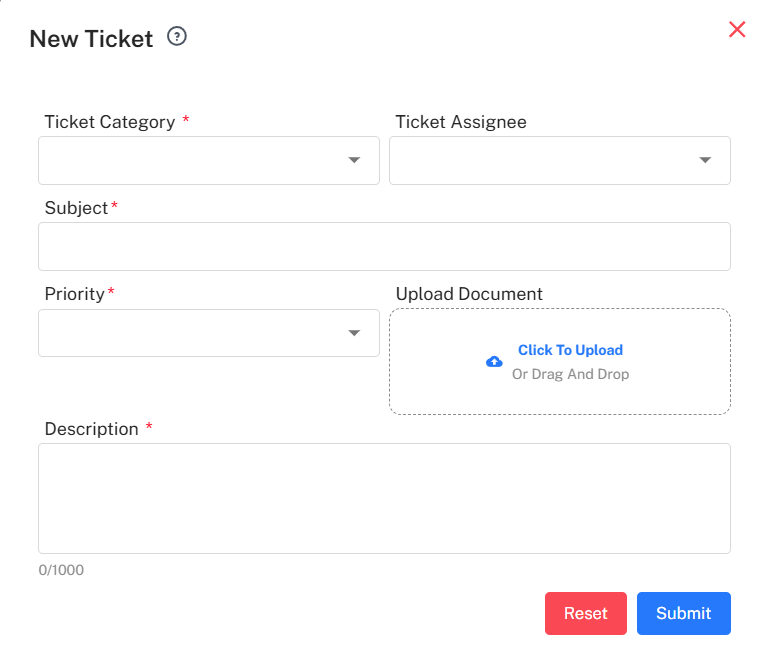
Task: Click inside the Description text area
Action: pos(384,498)
